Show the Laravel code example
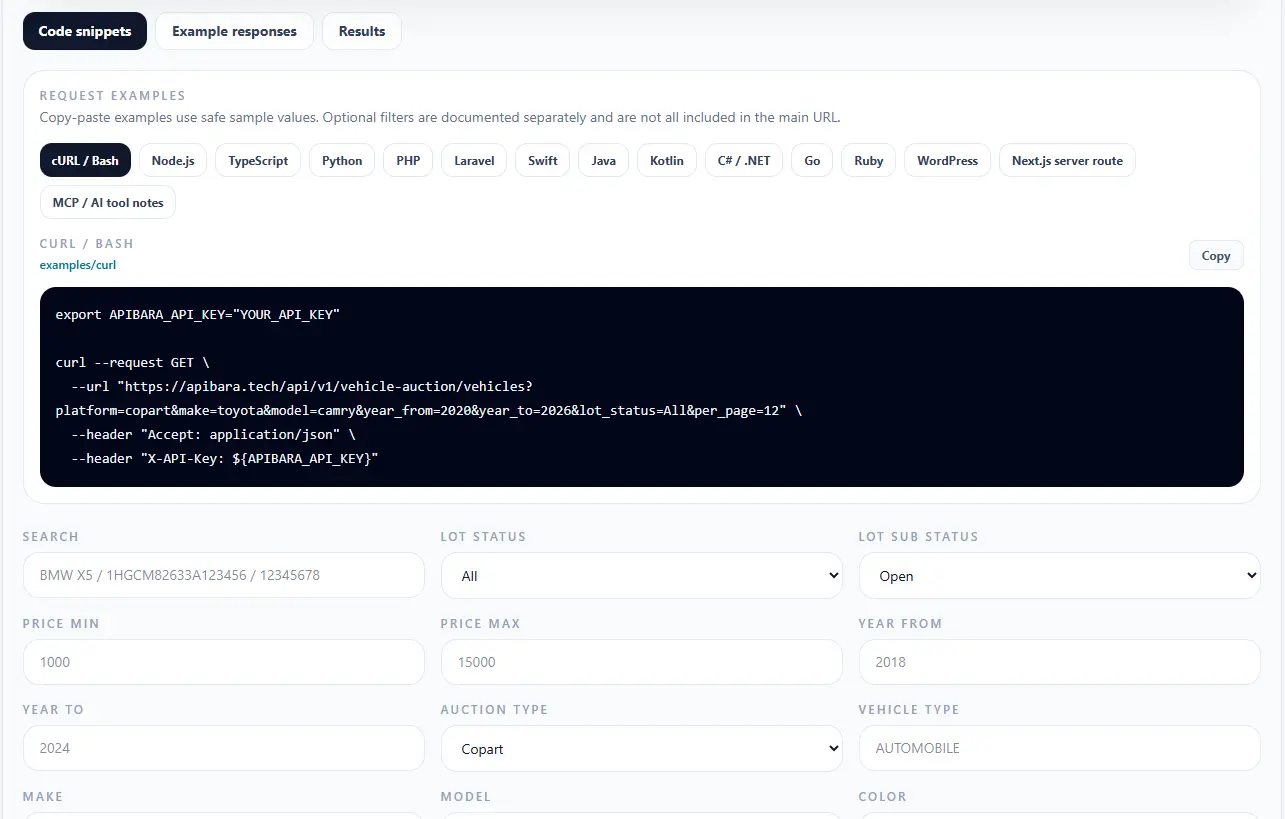1285x819 pixels. click(474, 160)
